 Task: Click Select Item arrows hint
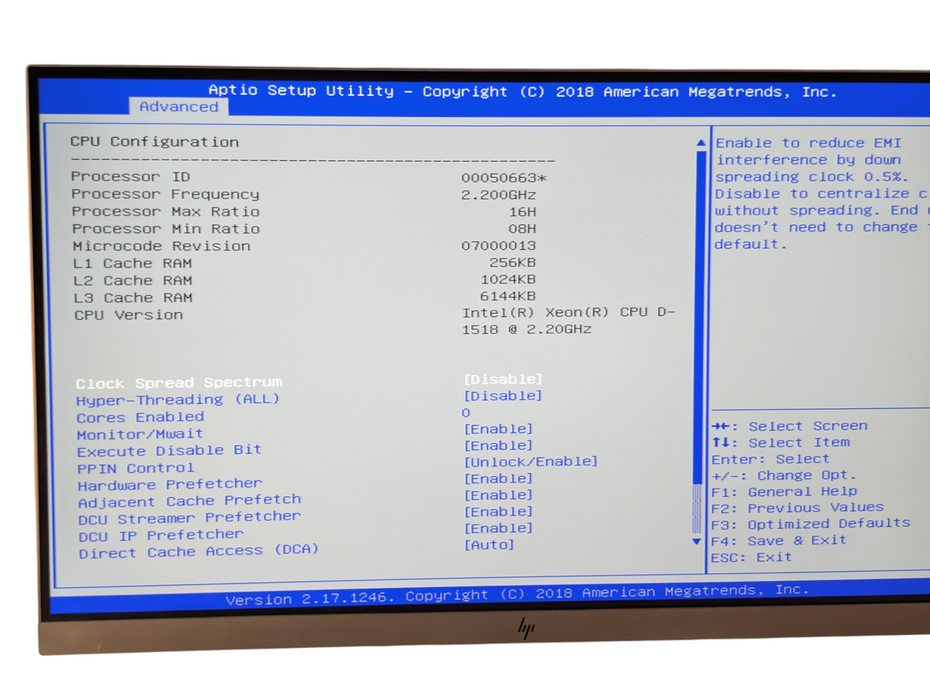[781, 443]
